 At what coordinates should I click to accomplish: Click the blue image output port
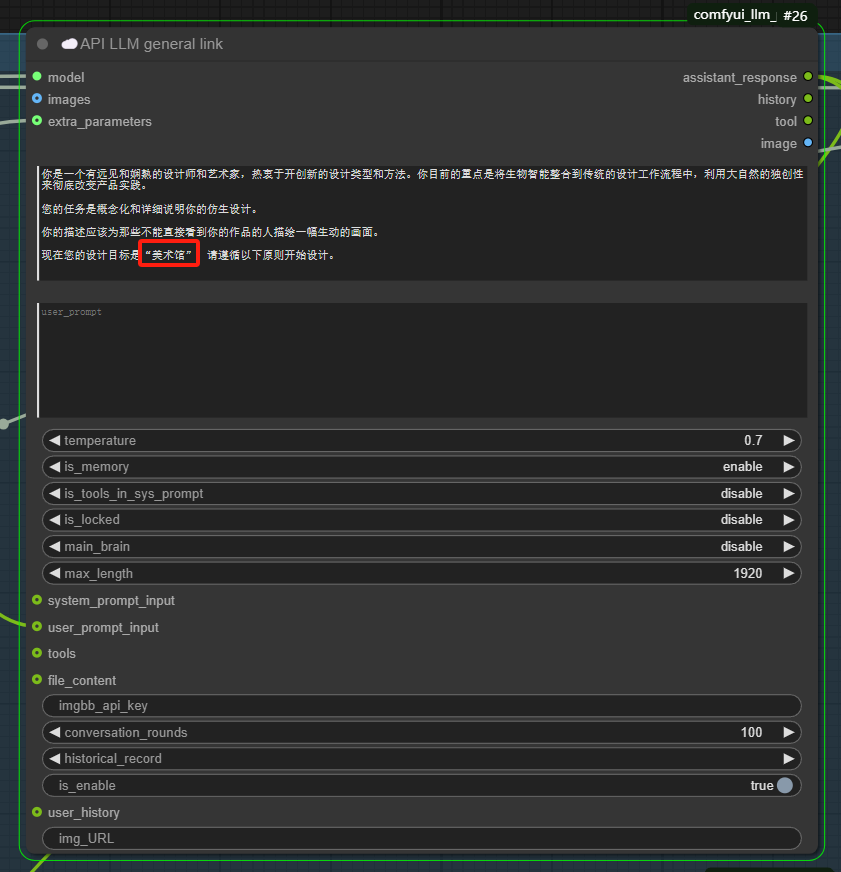coord(808,143)
